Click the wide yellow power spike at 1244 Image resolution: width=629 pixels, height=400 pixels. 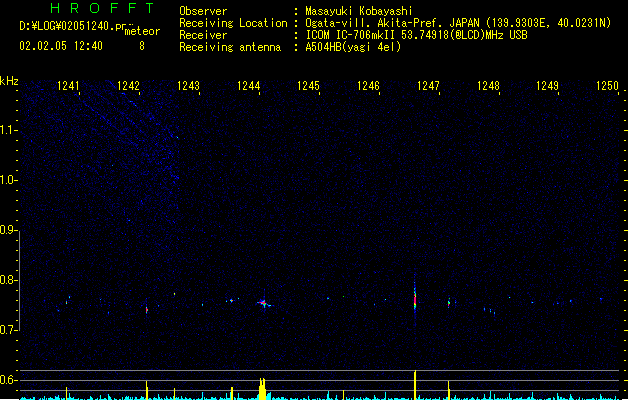pyautogui.click(x=262, y=389)
